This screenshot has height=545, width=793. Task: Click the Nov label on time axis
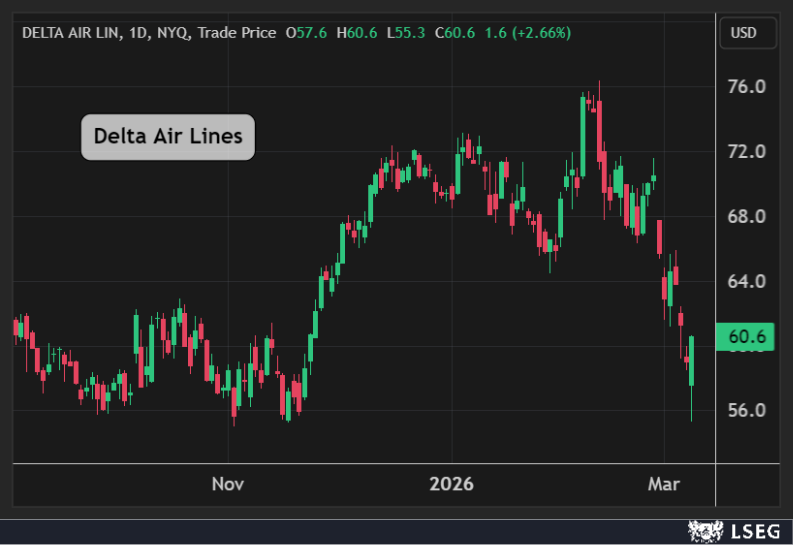(x=228, y=484)
